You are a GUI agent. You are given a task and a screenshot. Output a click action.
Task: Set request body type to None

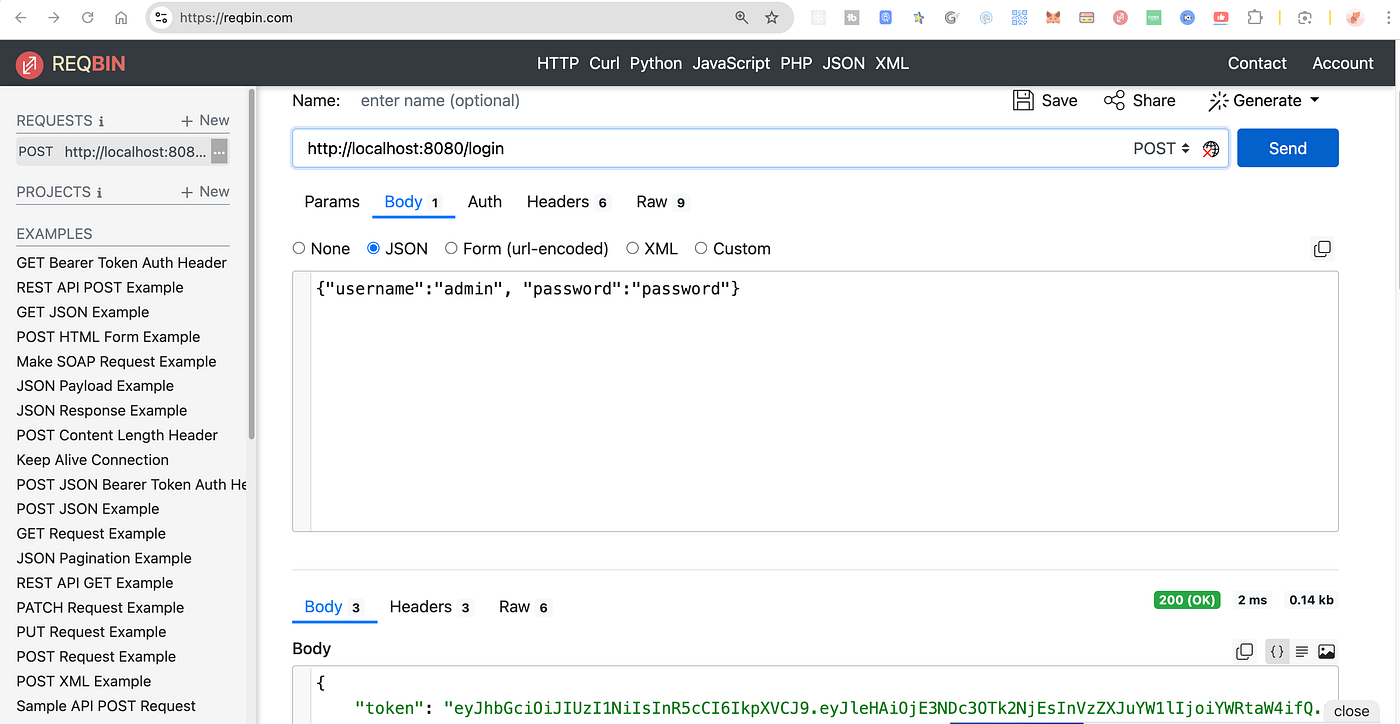299,248
